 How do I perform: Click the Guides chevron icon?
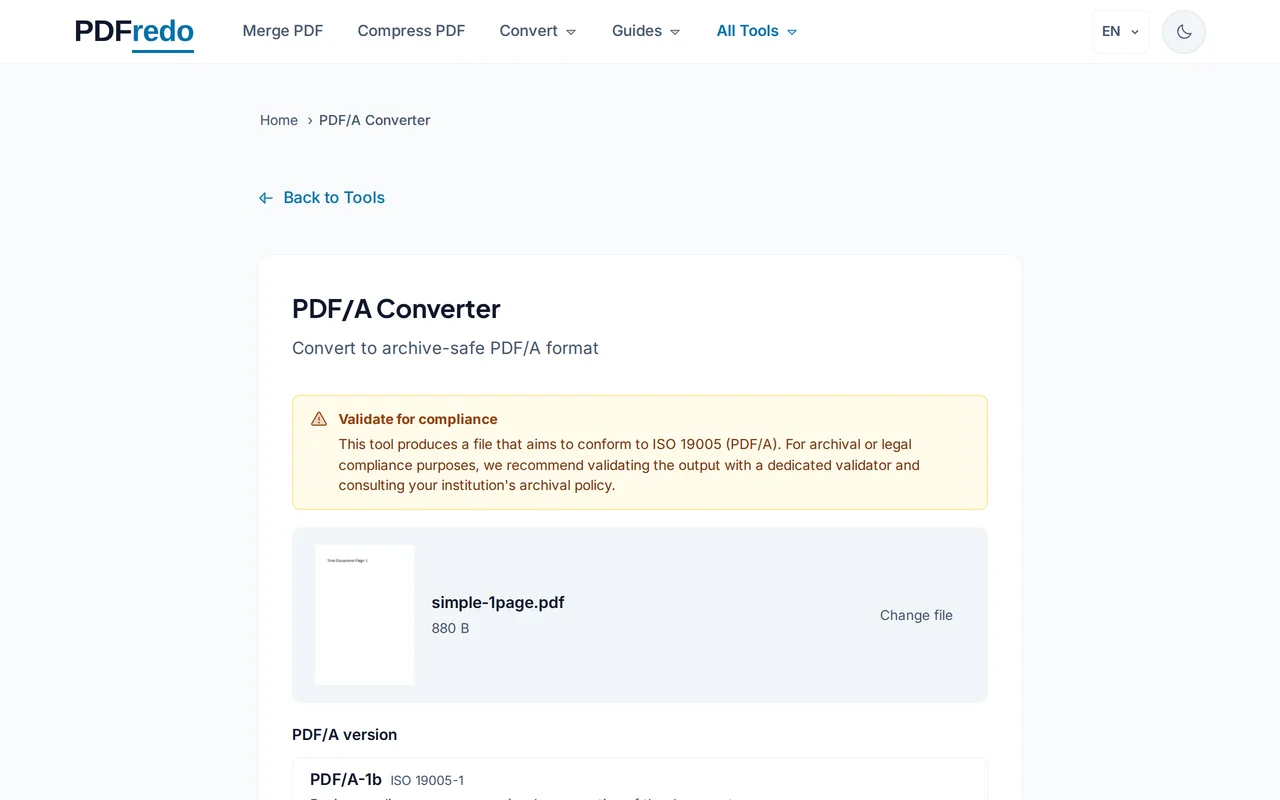(674, 31)
